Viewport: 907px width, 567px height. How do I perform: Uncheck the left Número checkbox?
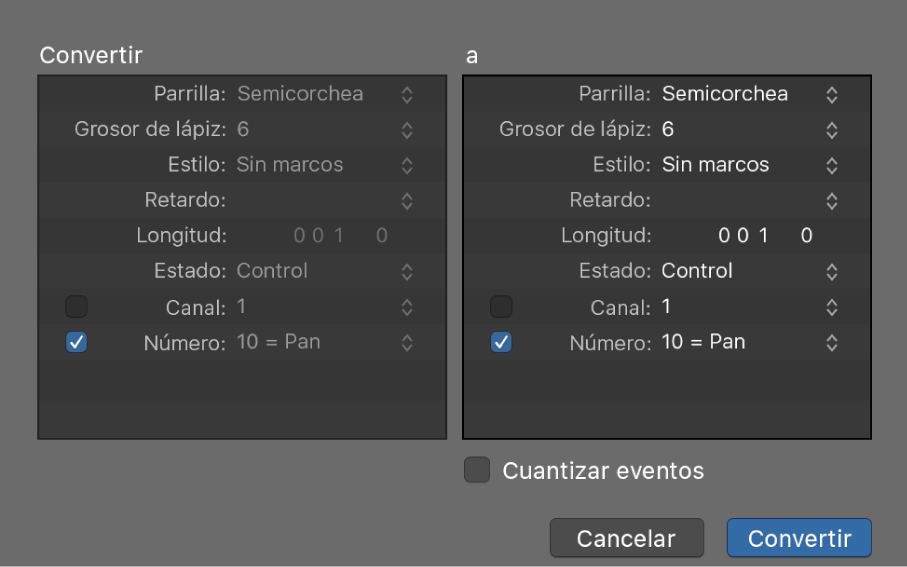point(77,342)
